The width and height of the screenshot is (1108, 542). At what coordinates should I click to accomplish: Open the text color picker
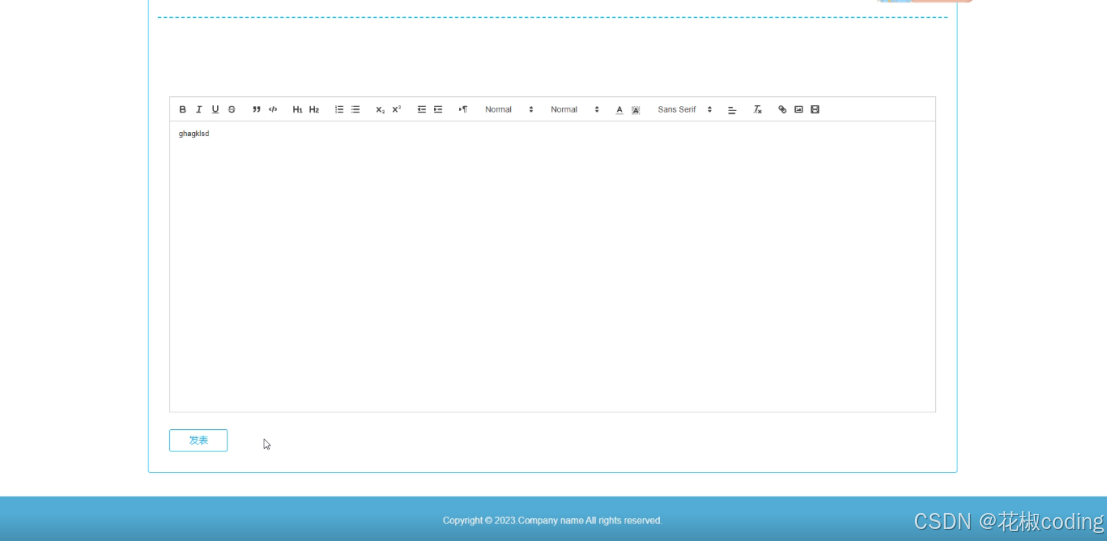point(619,110)
